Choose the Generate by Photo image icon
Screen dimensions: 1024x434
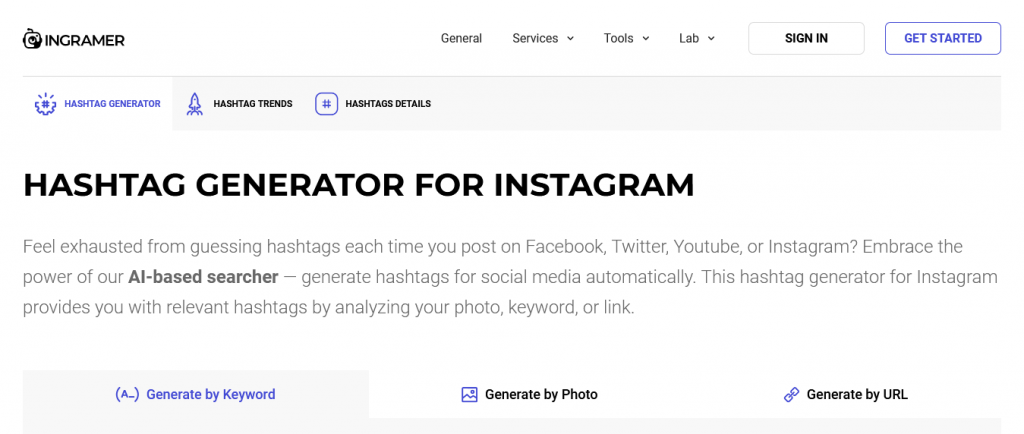470,394
